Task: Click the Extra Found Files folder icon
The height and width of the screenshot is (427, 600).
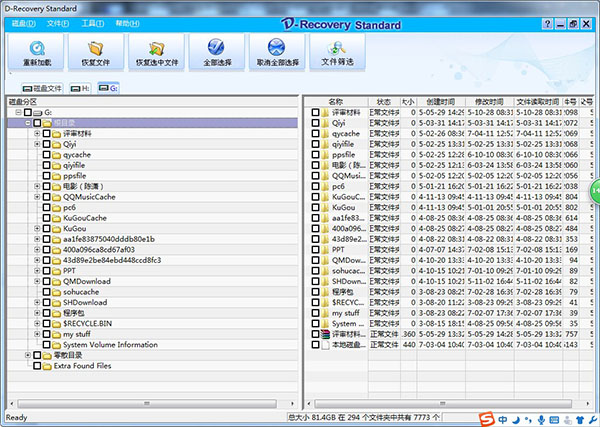Action: (47, 366)
